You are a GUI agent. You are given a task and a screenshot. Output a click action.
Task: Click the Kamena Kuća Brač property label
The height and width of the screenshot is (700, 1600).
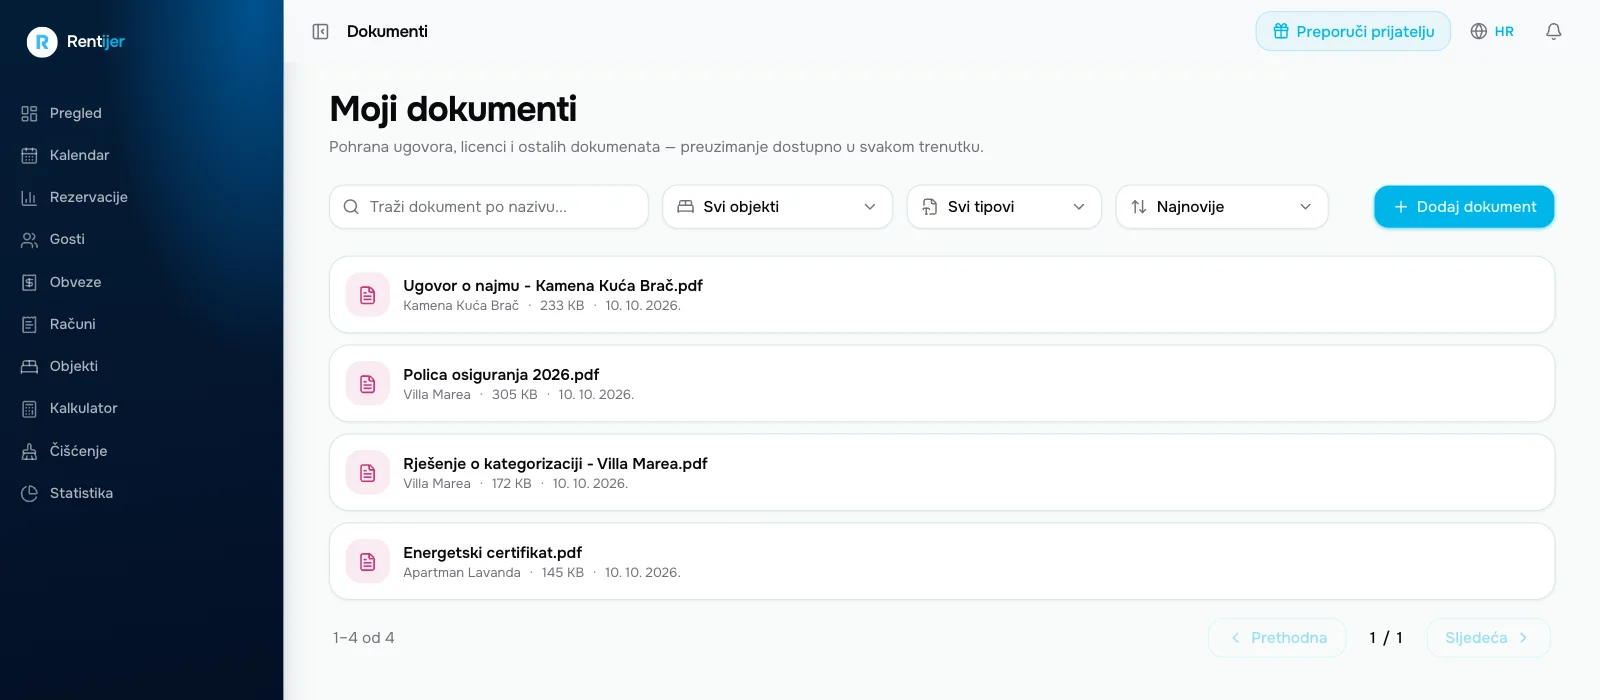(461, 306)
